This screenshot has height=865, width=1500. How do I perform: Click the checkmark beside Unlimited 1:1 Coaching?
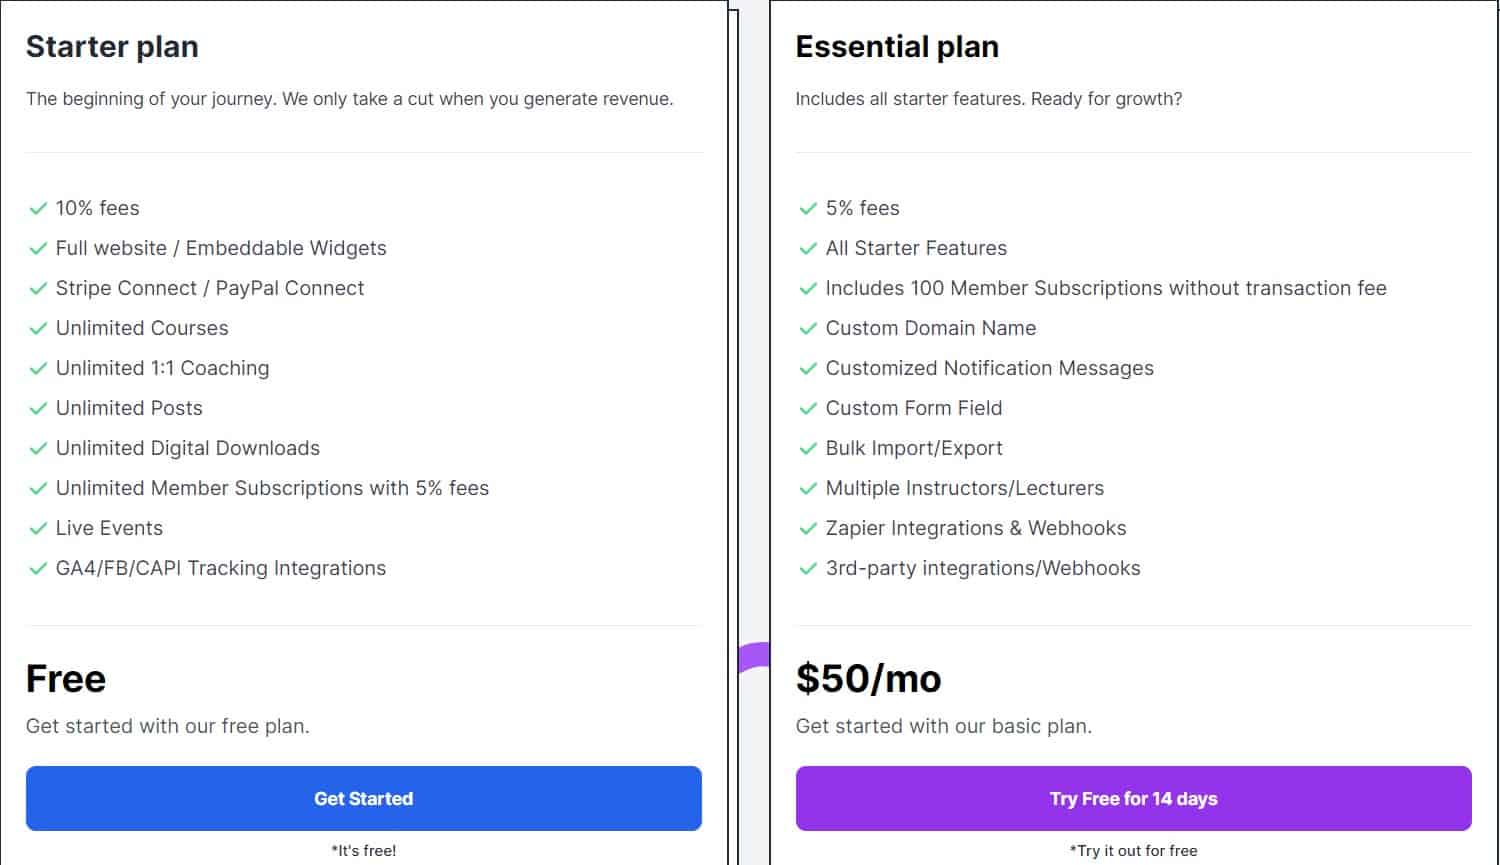point(39,368)
